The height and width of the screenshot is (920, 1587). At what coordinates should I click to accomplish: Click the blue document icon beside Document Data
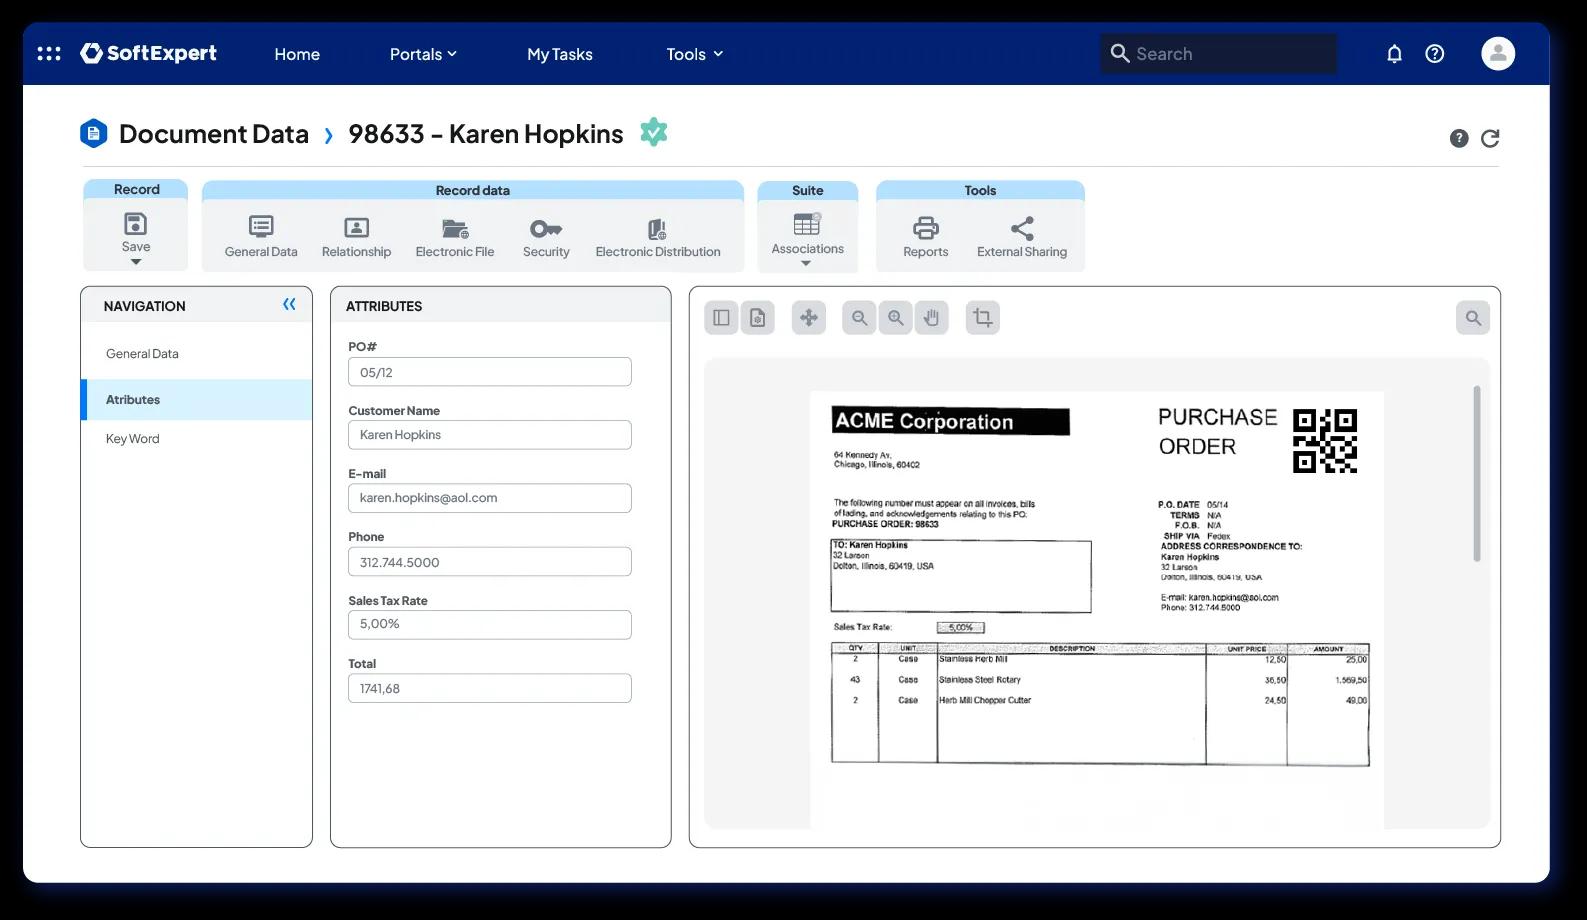93,133
